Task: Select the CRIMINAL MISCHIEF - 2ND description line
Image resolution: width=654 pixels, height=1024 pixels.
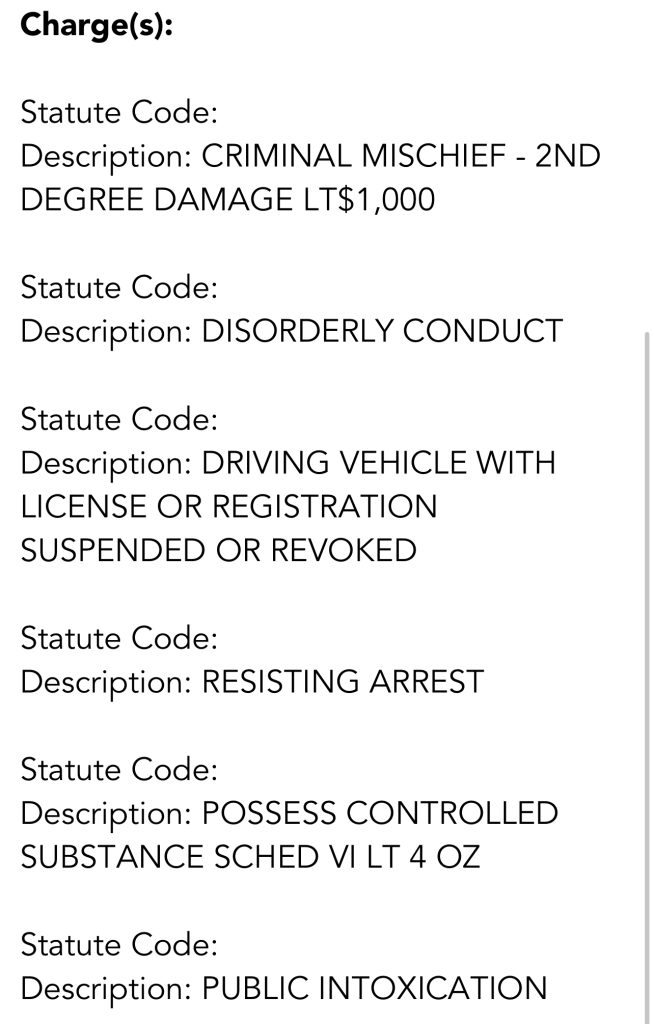Action: point(310,157)
